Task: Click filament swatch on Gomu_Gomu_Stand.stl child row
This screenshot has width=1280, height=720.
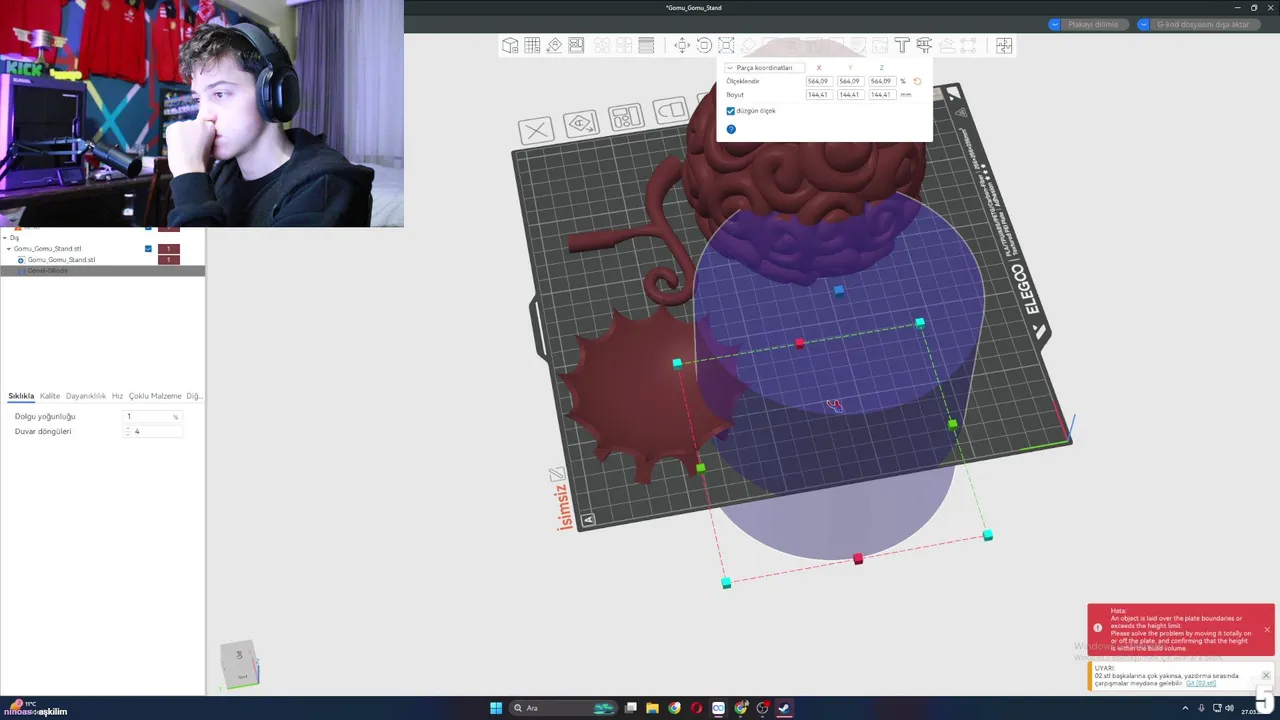Action: pyautogui.click(x=169, y=260)
